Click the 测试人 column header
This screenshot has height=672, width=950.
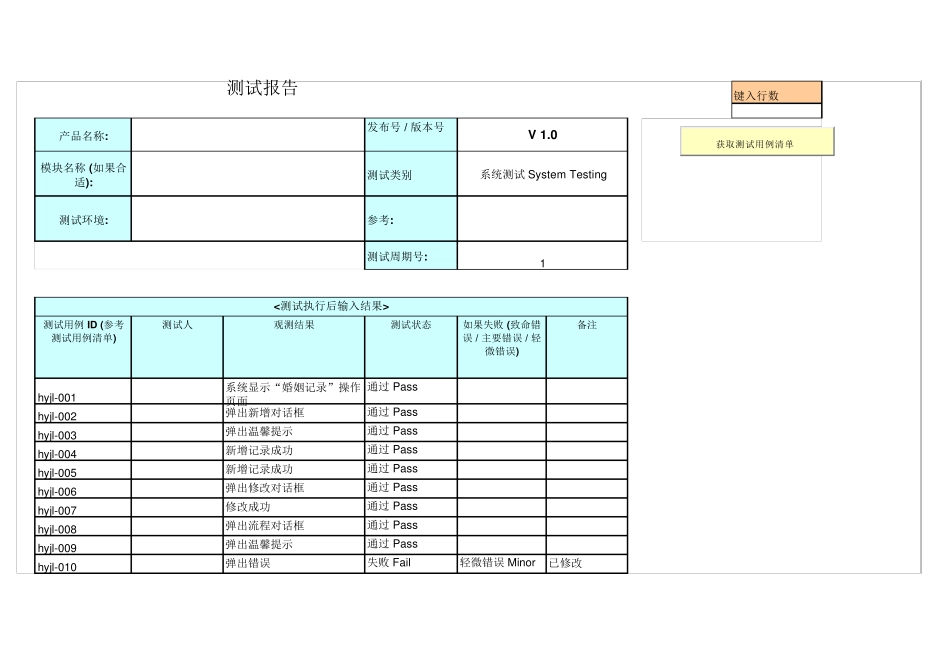pyautogui.click(x=177, y=347)
